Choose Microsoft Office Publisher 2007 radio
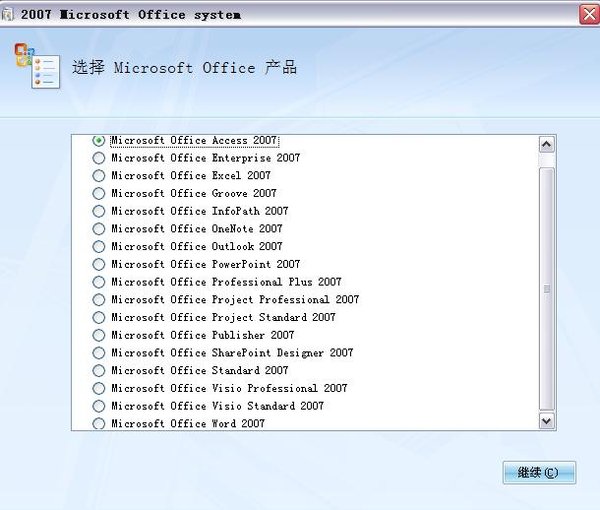Image resolution: width=600 pixels, height=510 pixels. (x=98, y=335)
